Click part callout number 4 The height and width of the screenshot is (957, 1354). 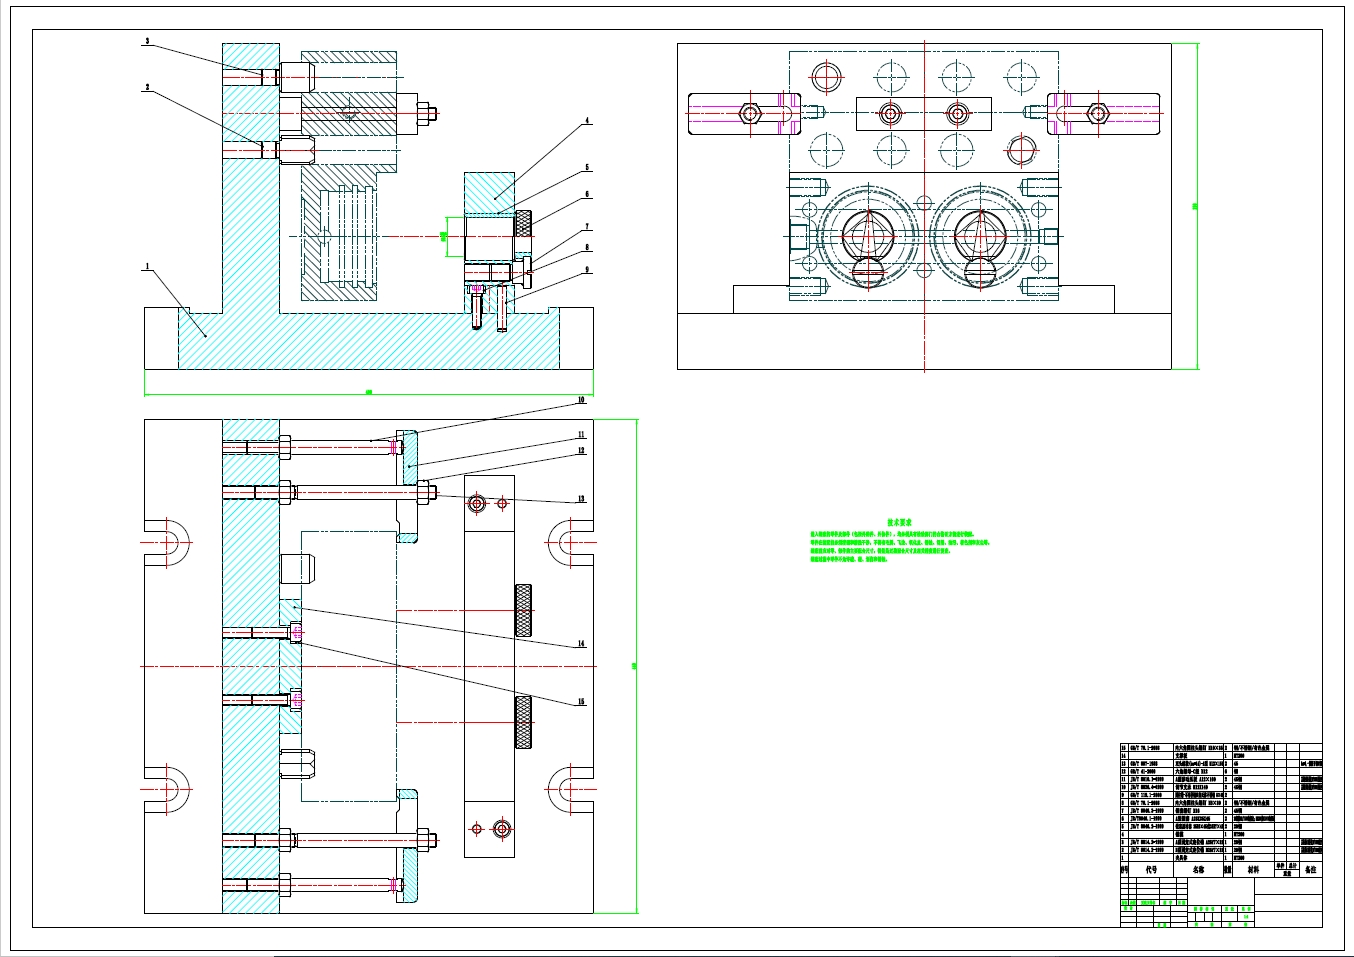click(x=587, y=121)
